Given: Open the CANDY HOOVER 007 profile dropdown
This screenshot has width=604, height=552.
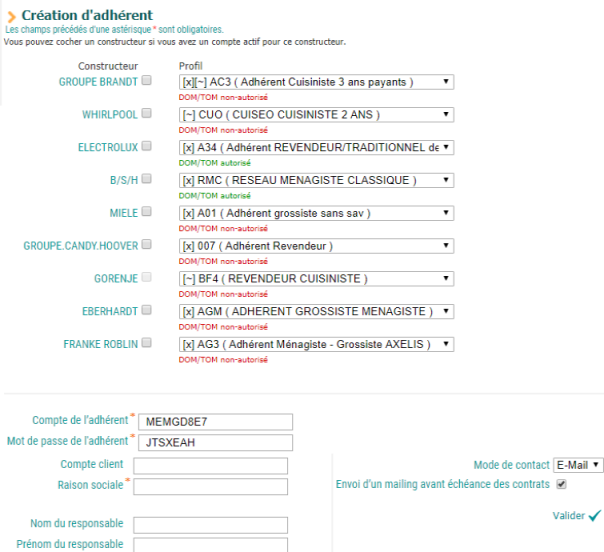Looking at the screenshot, I should (x=316, y=246).
